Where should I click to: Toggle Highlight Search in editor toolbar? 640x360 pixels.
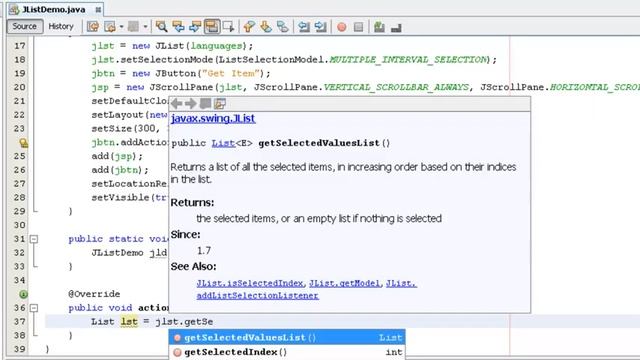click(212, 27)
